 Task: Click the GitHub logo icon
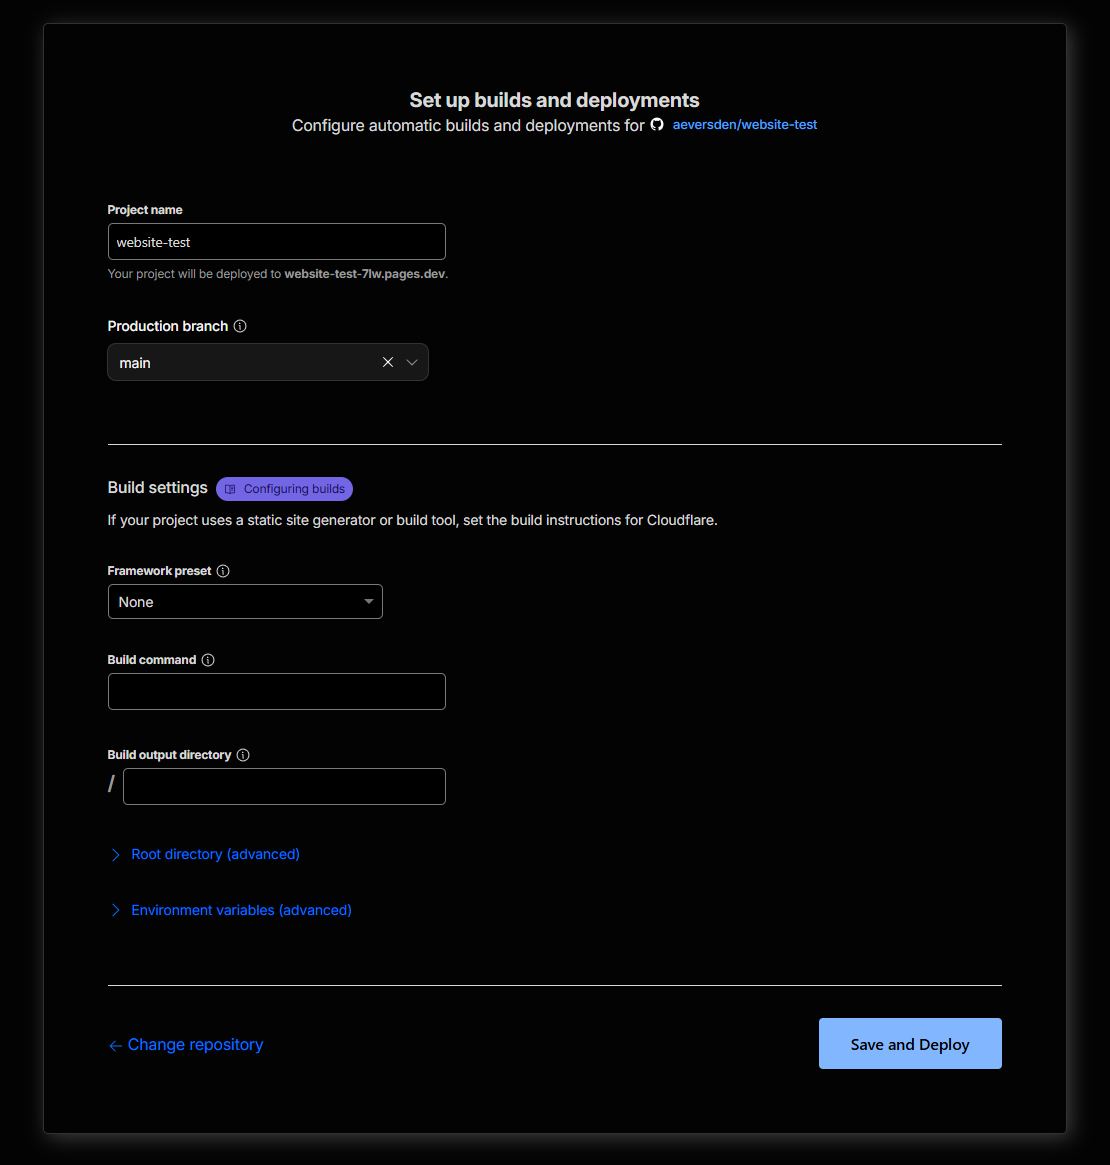tap(657, 124)
